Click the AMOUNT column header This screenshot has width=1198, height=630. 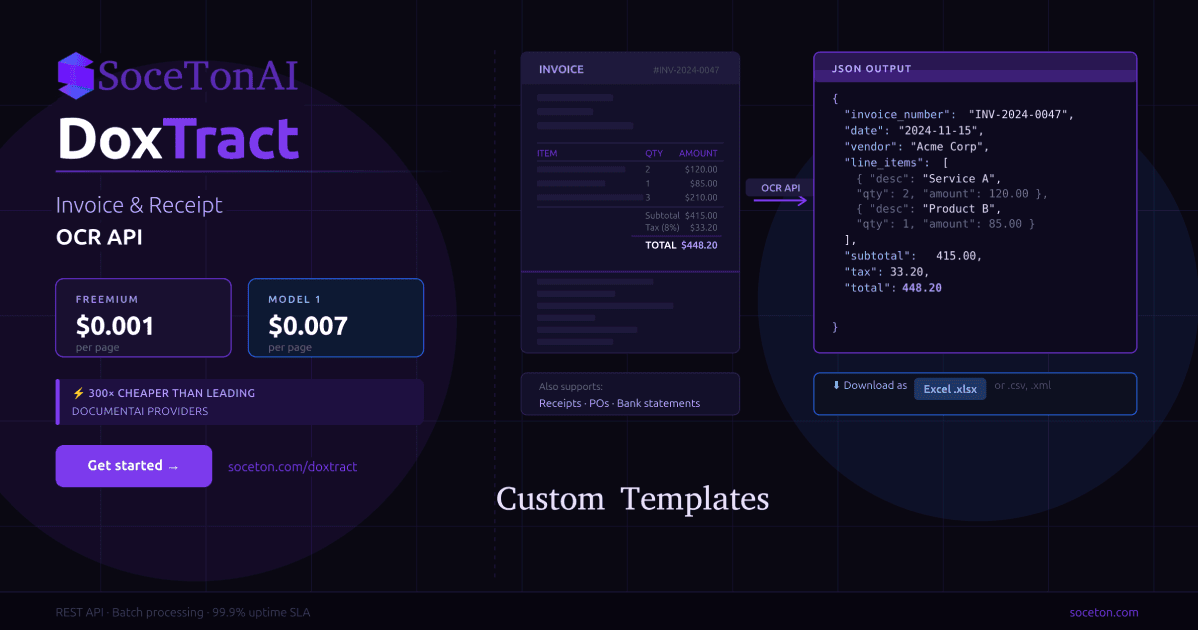tap(698, 153)
